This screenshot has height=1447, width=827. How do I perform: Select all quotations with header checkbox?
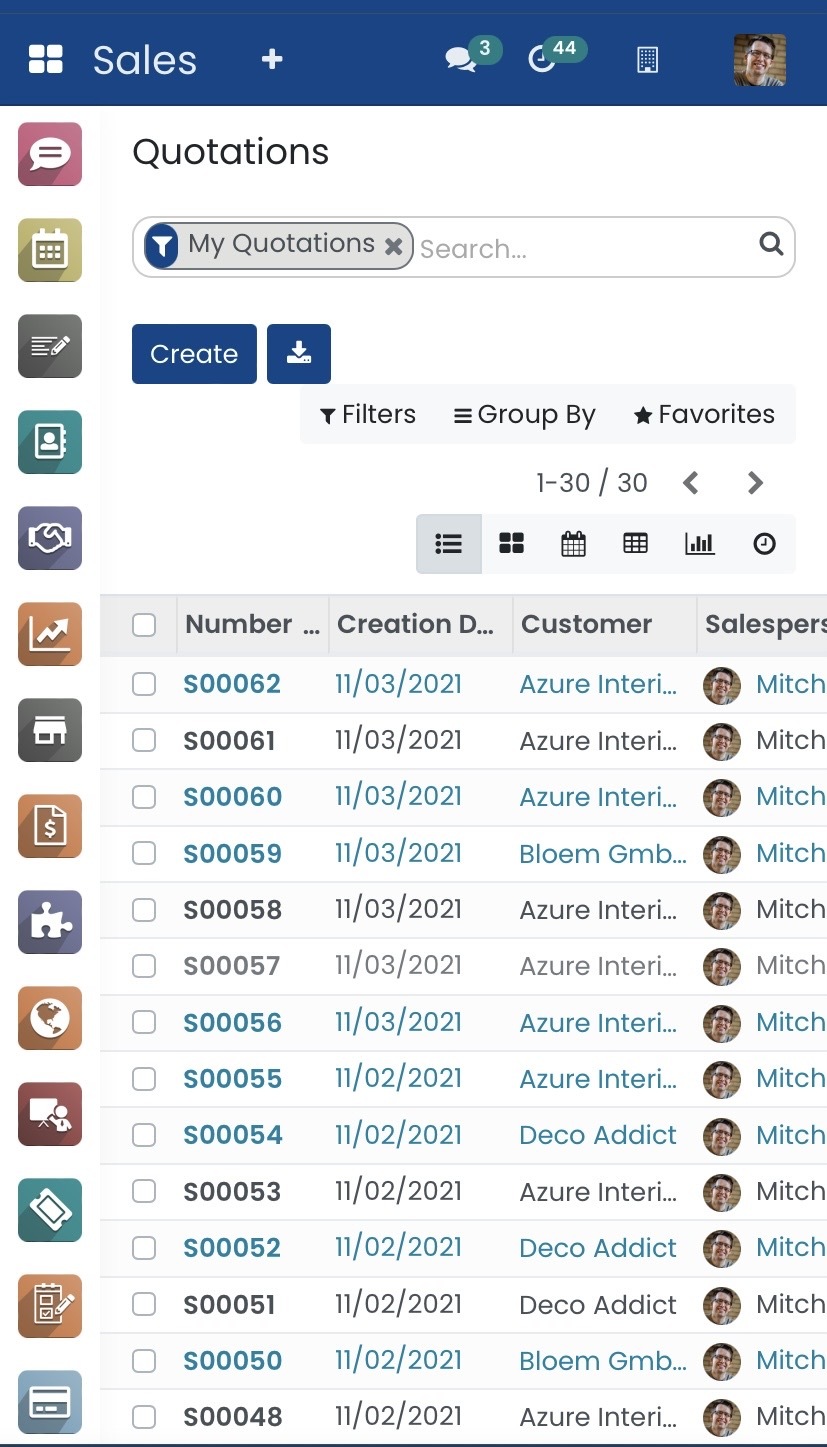point(144,625)
